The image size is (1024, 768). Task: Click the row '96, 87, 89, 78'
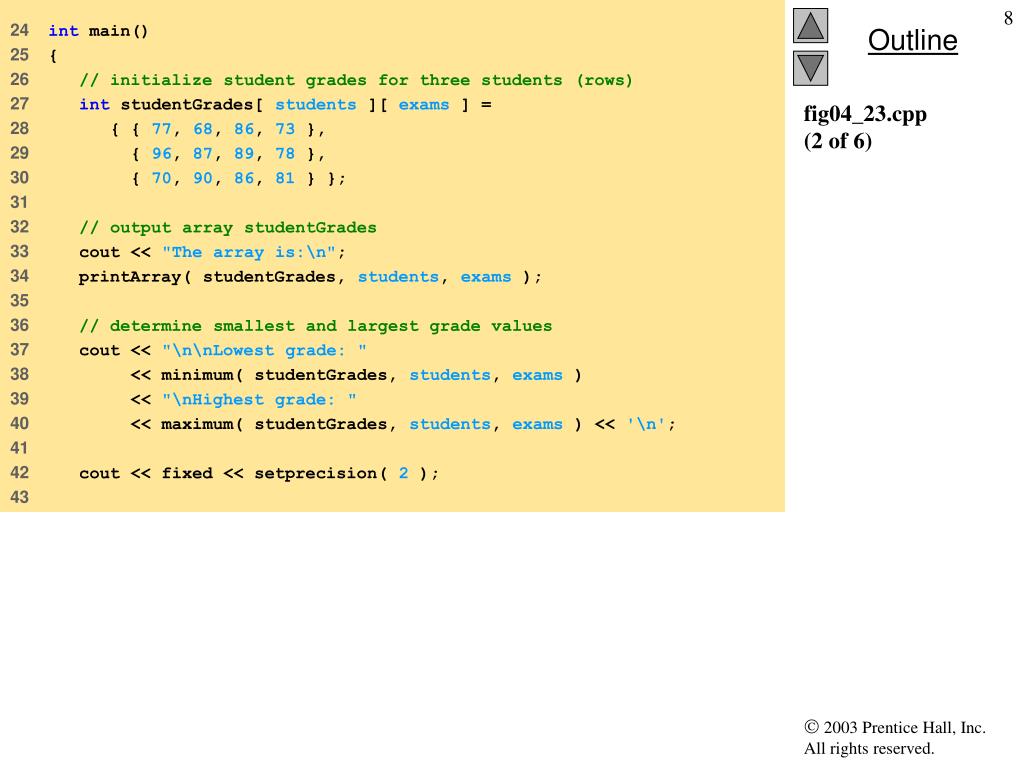[x=228, y=154]
